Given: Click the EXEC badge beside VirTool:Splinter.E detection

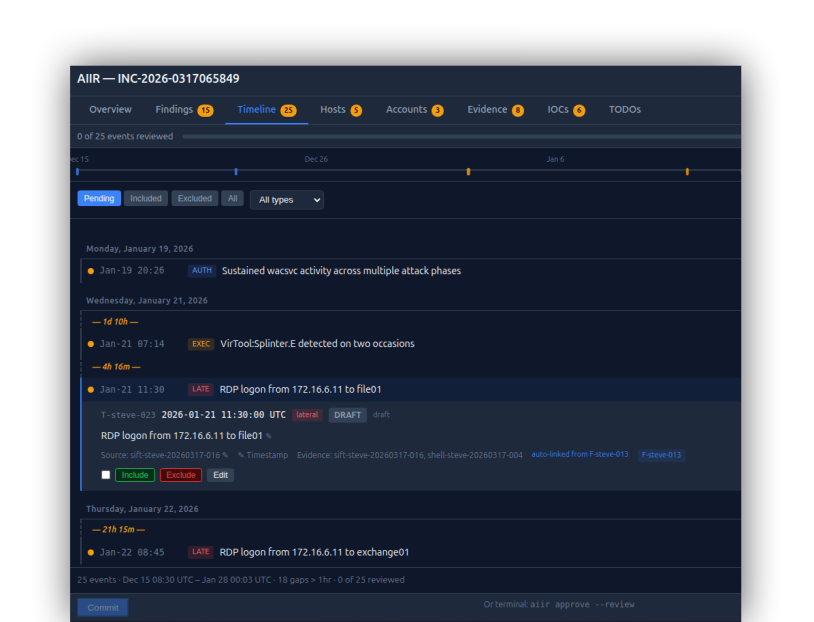Looking at the screenshot, I should coord(200,343).
